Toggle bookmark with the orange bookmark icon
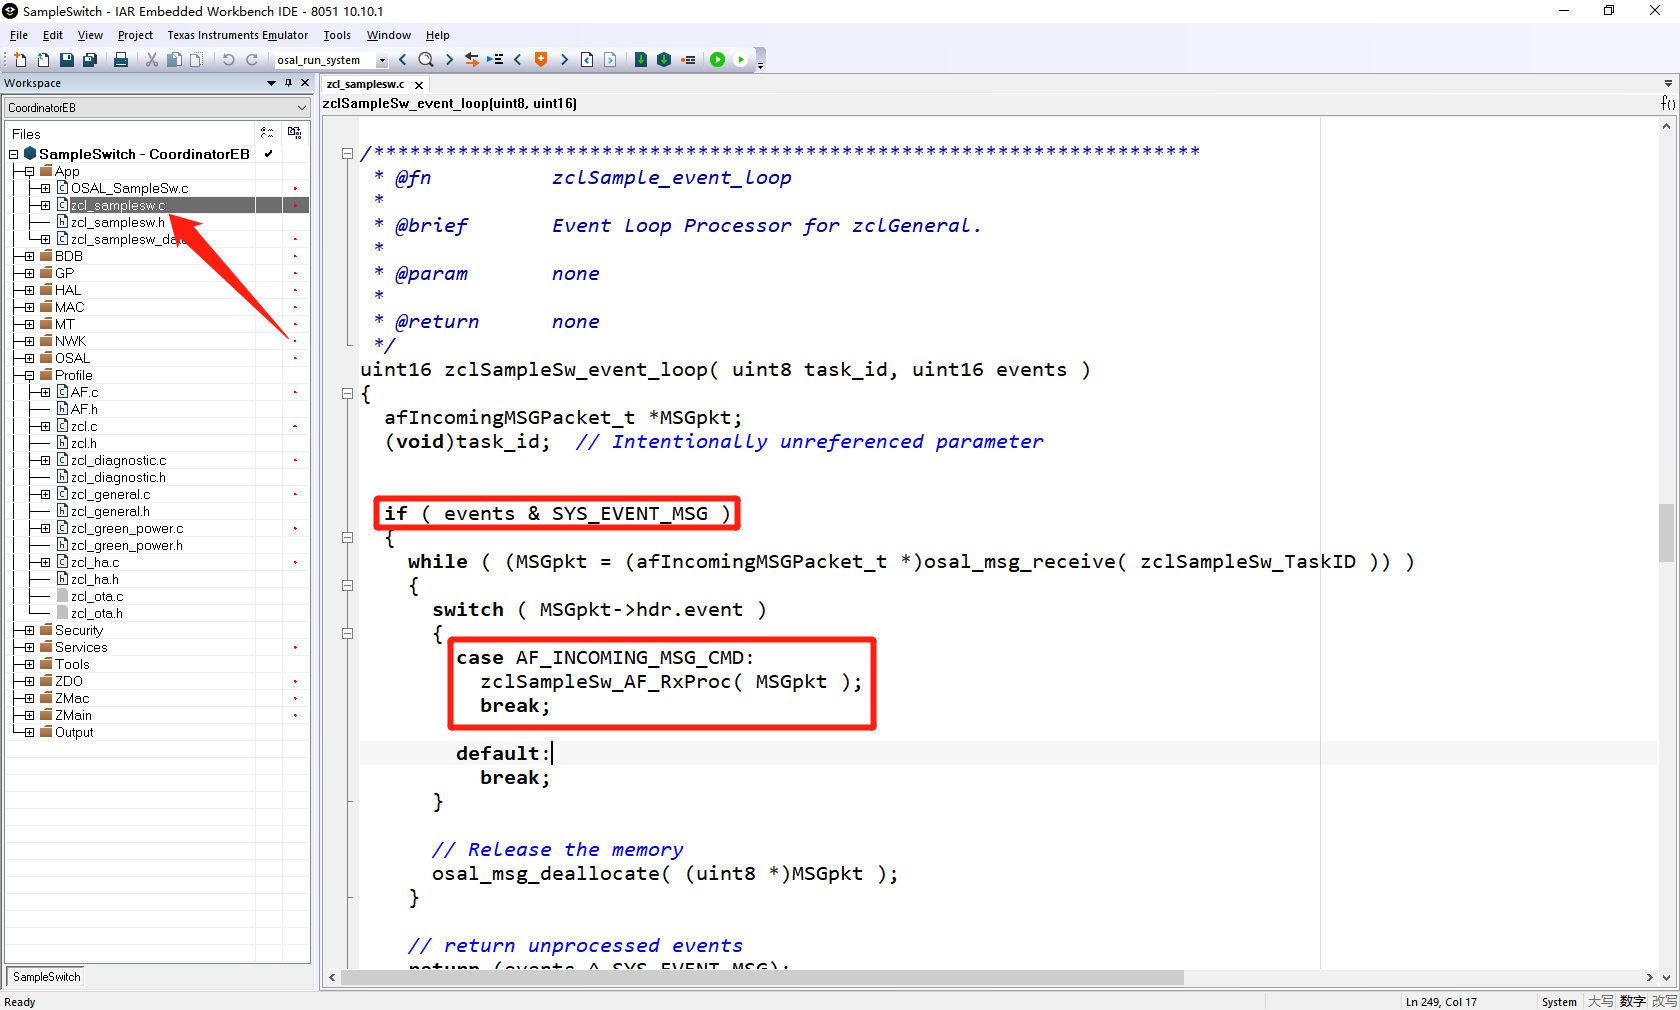This screenshot has width=1680, height=1010. click(x=541, y=60)
